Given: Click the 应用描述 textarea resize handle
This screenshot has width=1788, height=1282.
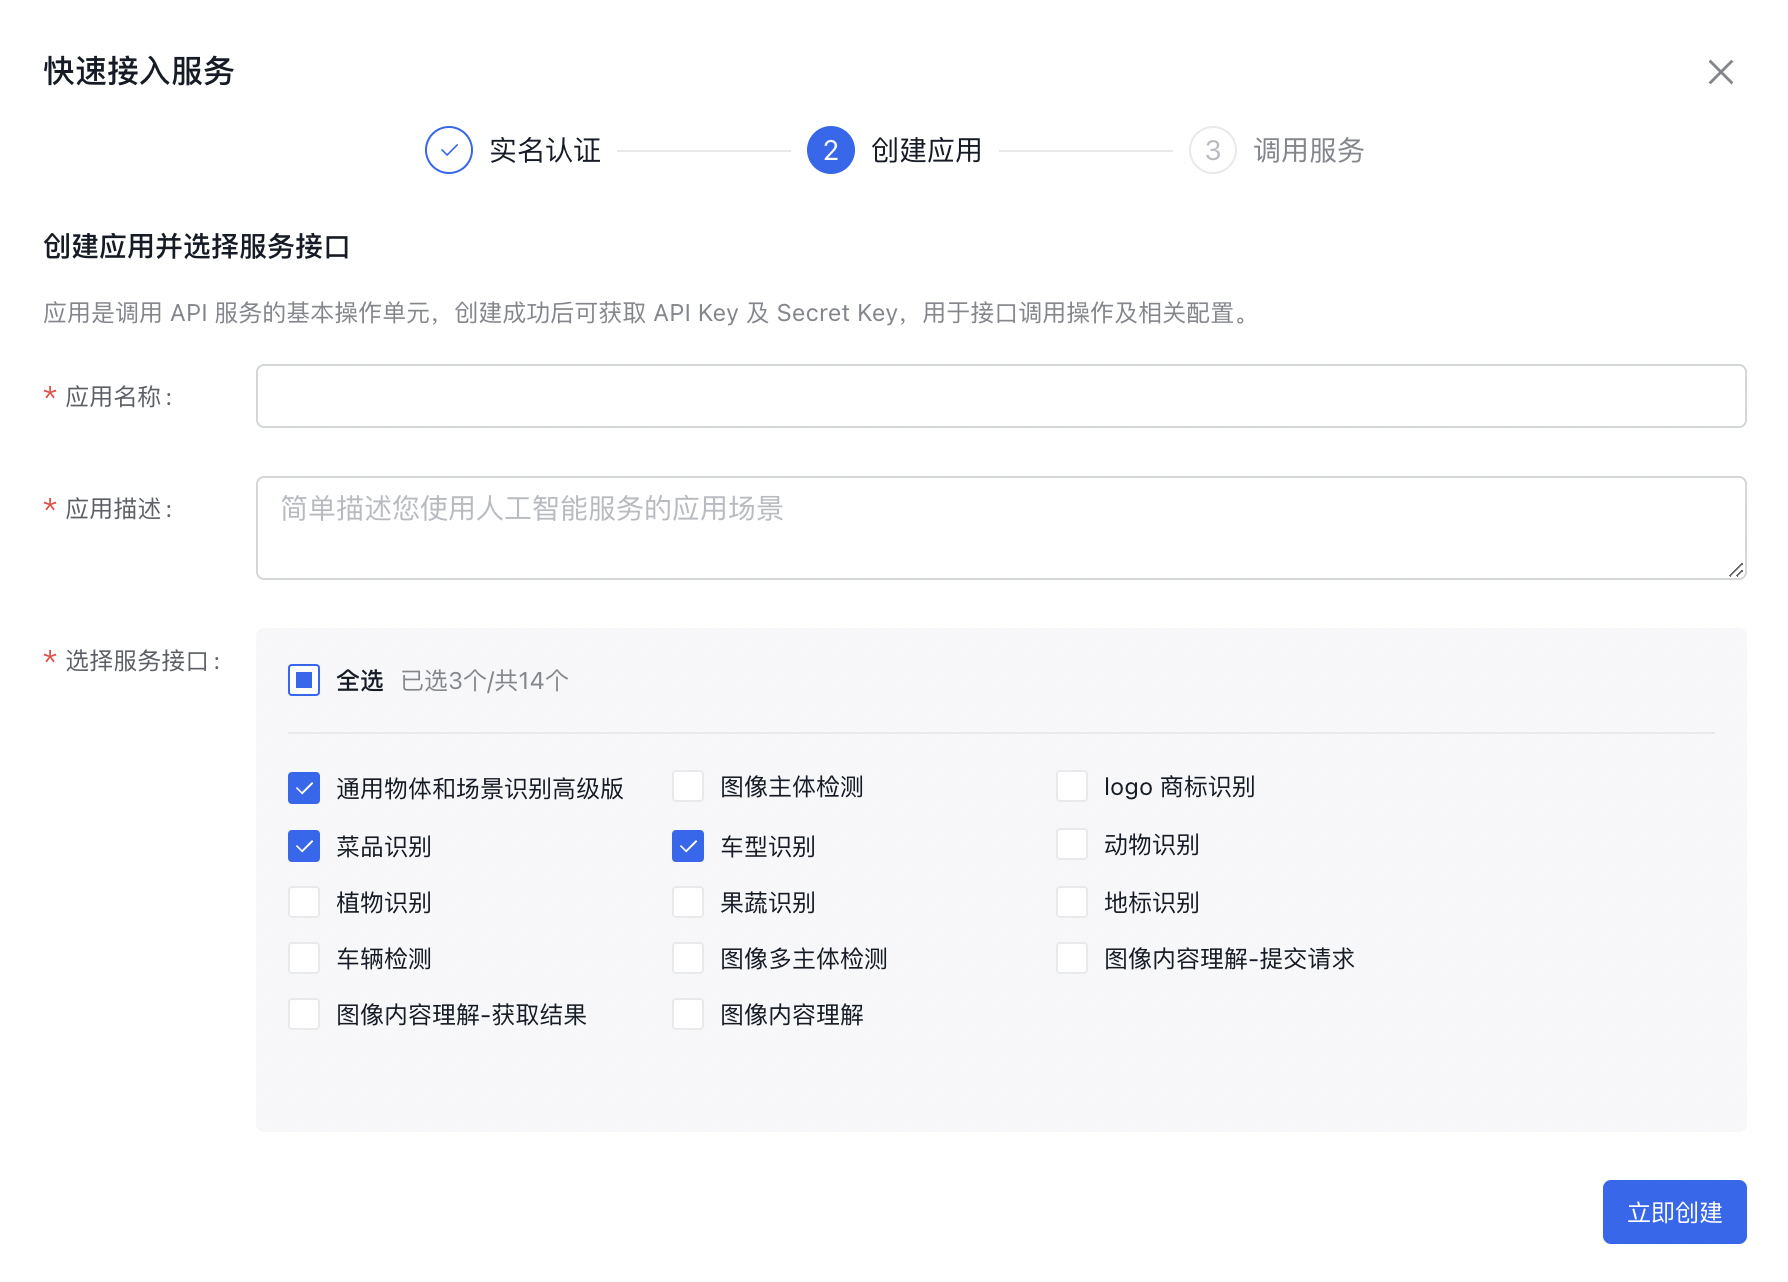Looking at the screenshot, I should tap(1736, 570).
